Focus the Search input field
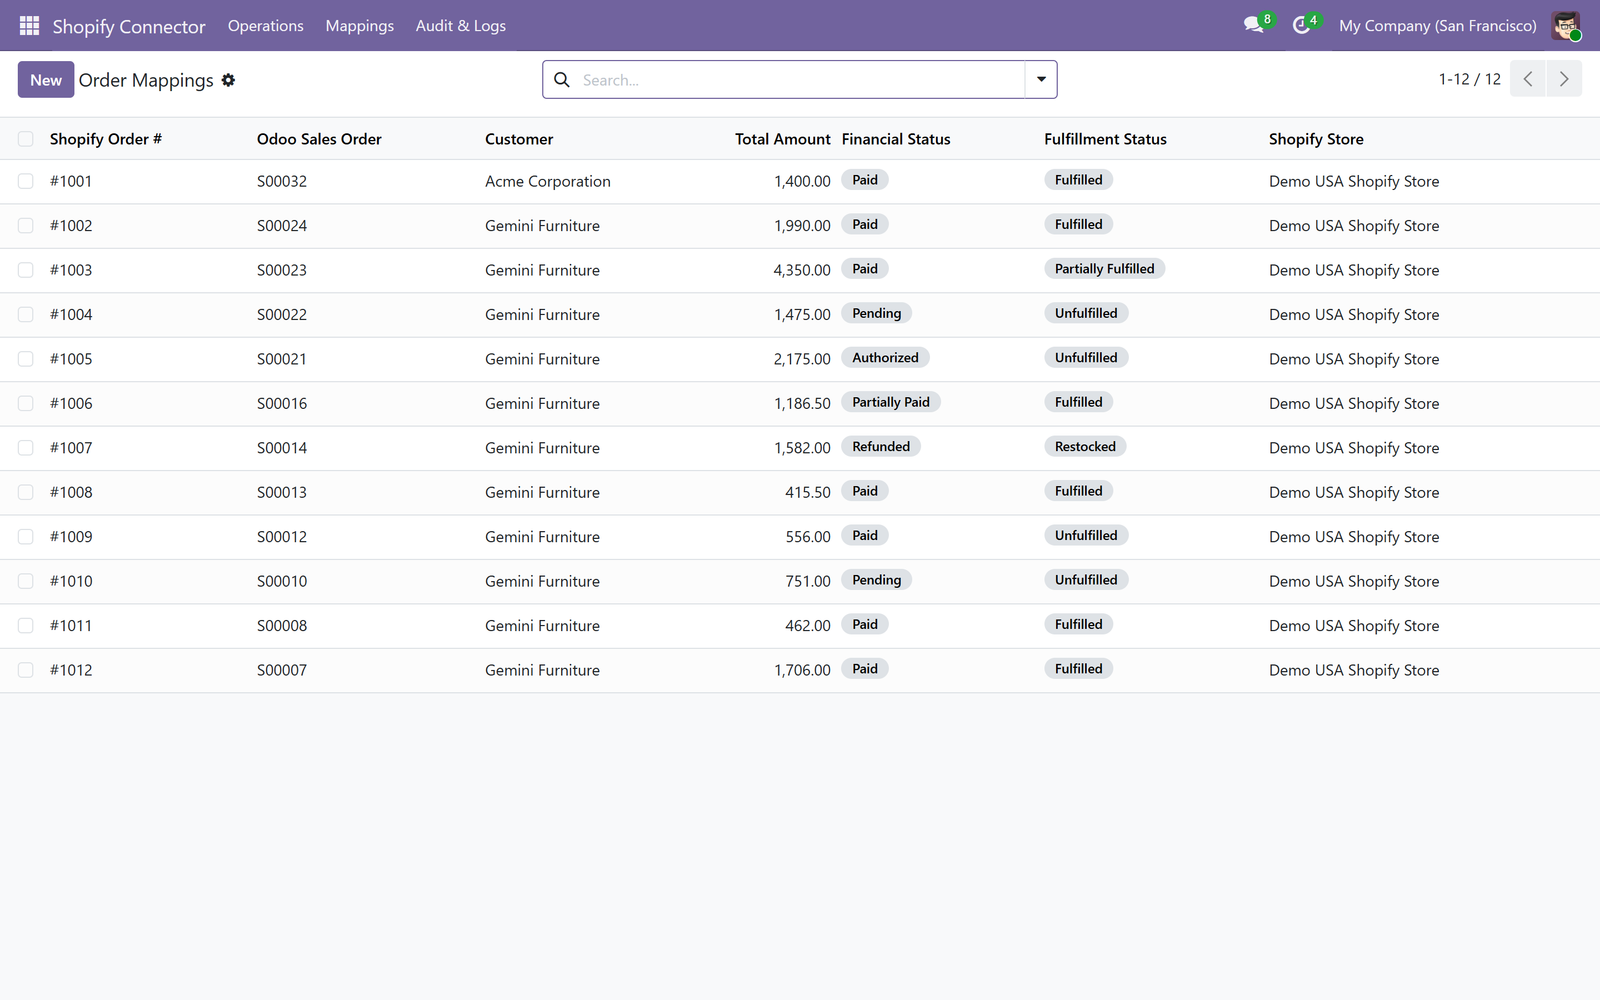This screenshot has width=1600, height=1000. point(800,80)
